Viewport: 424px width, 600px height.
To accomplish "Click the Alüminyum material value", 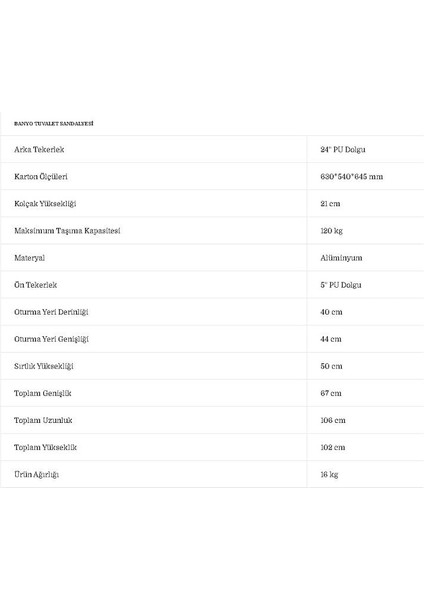I will click(341, 258).
